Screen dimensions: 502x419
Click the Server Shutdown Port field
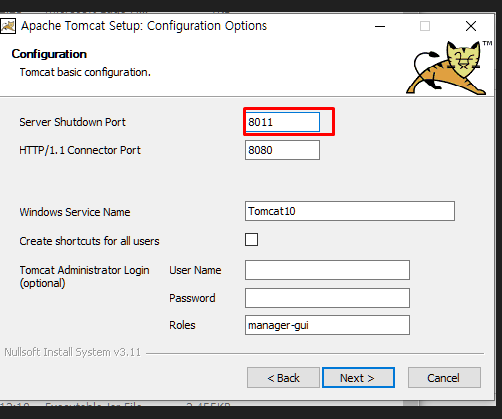click(x=282, y=122)
